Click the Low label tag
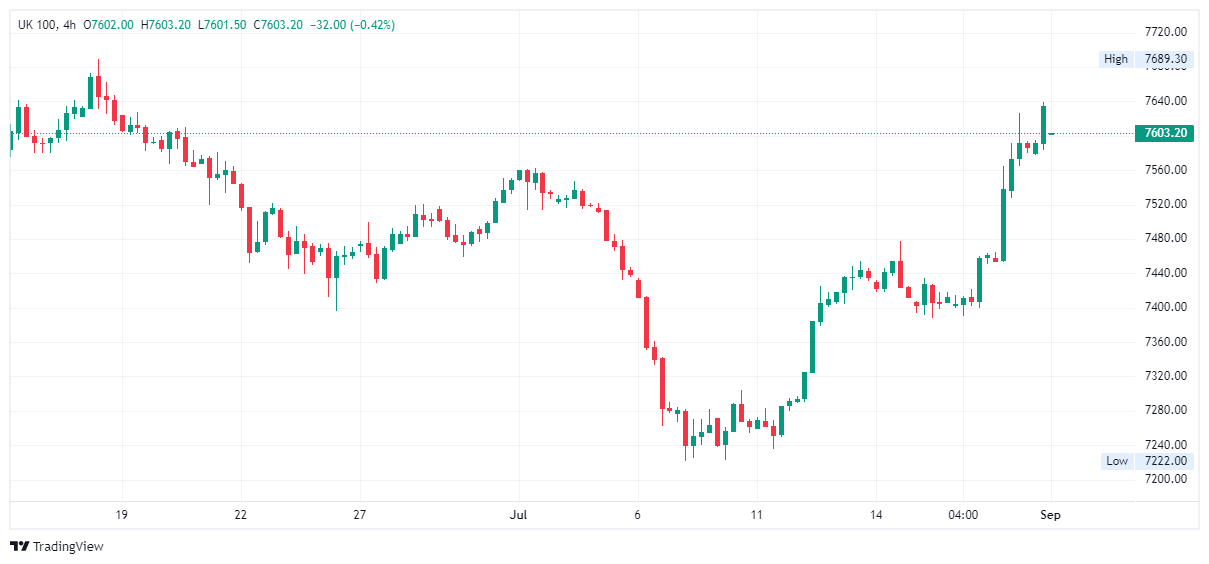Viewport: 1209px width, 564px height. [1117, 461]
